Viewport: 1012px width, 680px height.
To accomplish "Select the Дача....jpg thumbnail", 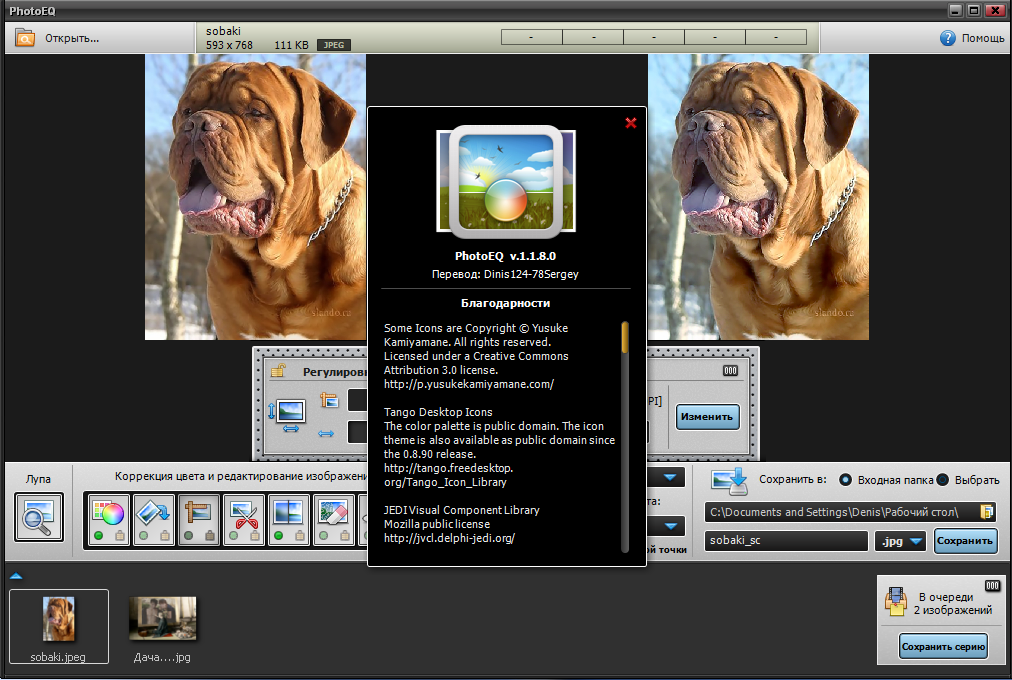I will click(x=162, y=628).
